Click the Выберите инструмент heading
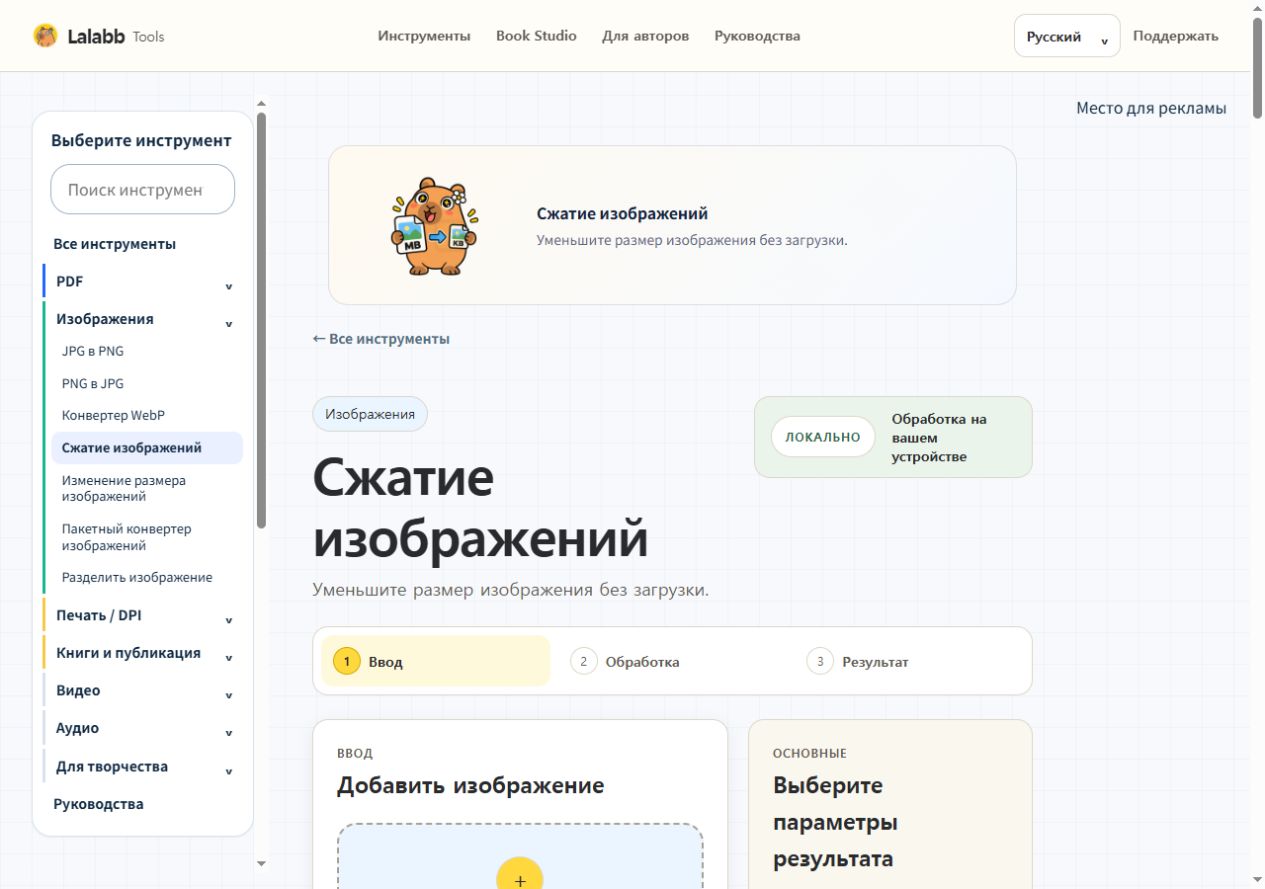Image resolution: width=1265 pixels, height=889 pixels. pos(141,141)
